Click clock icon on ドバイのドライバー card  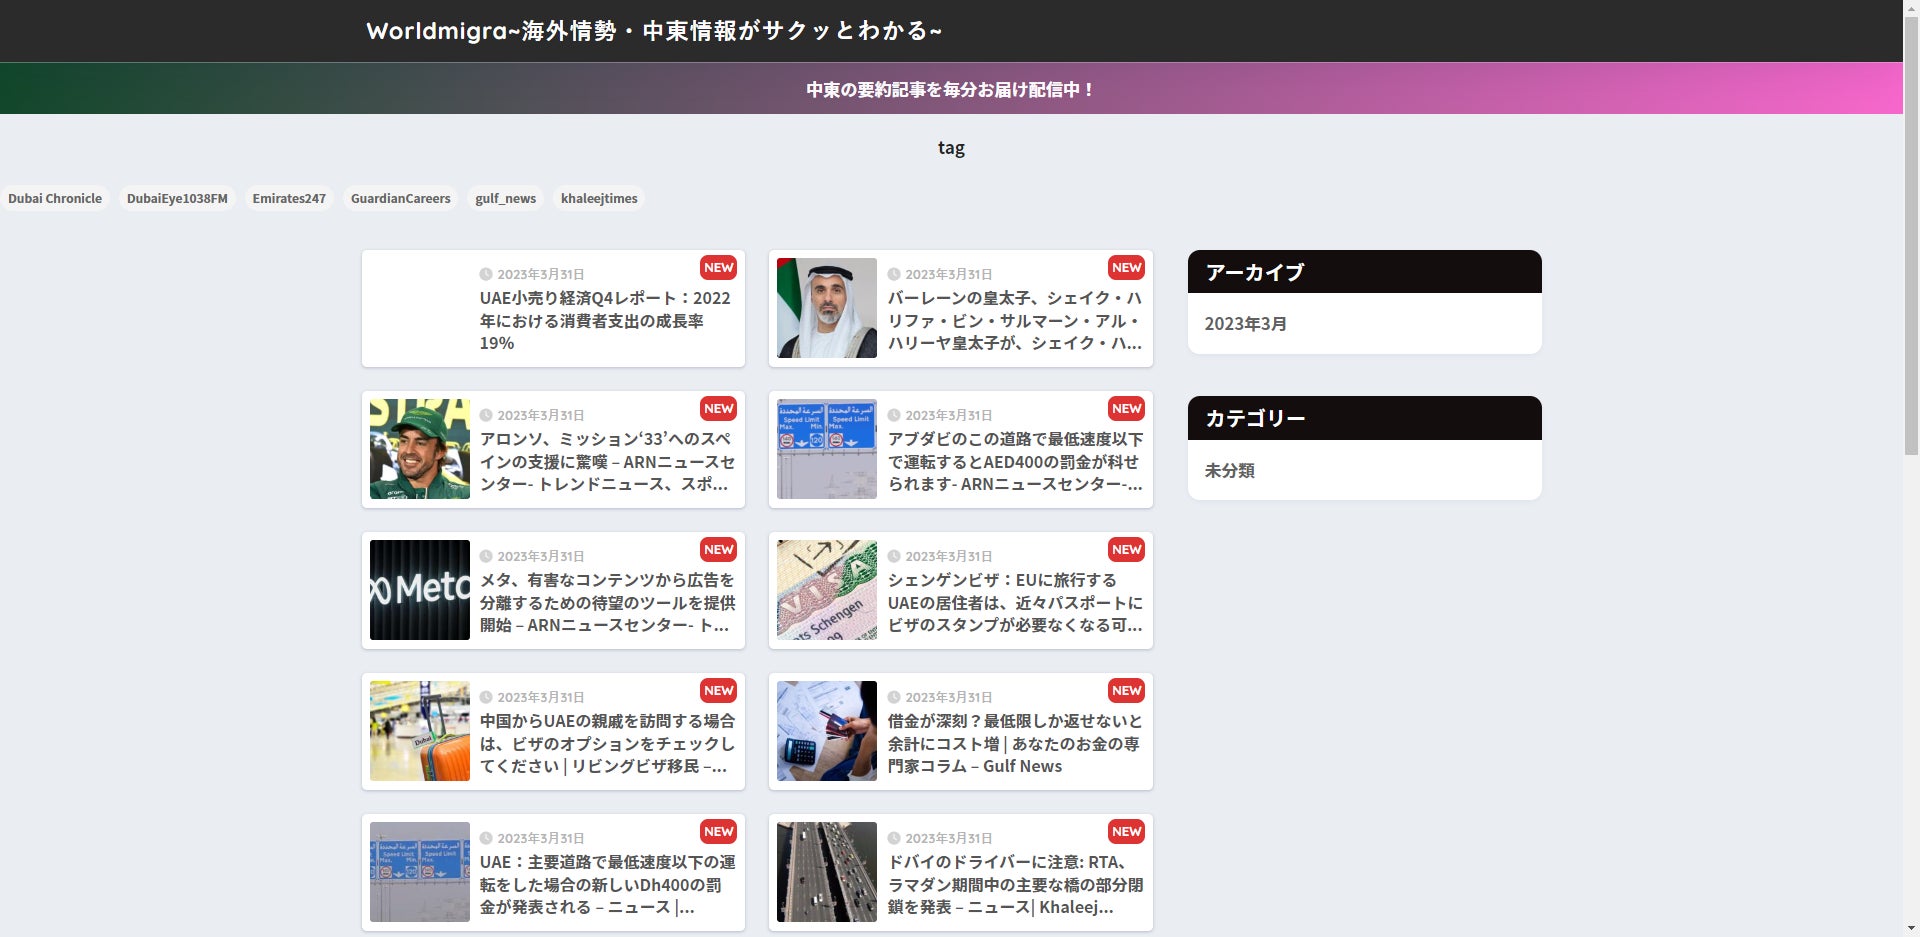[894, 838]
